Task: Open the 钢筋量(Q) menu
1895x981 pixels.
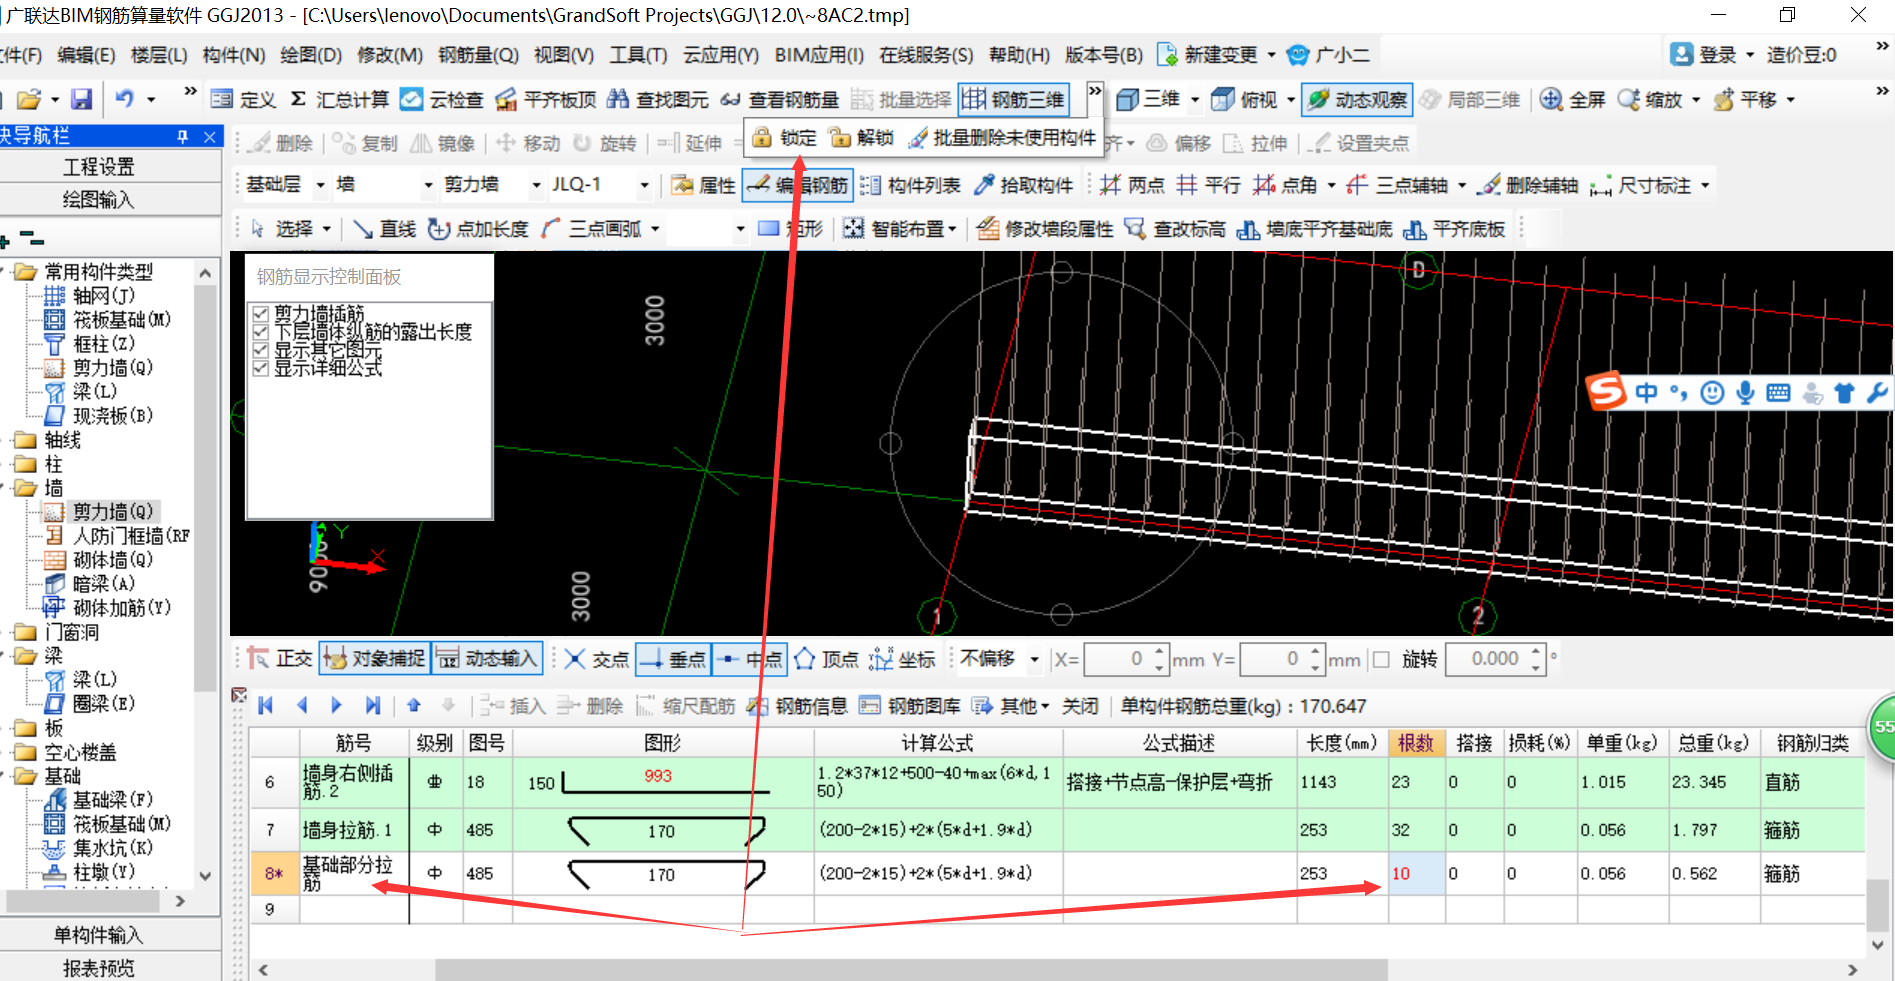Action: click(478, 55)
